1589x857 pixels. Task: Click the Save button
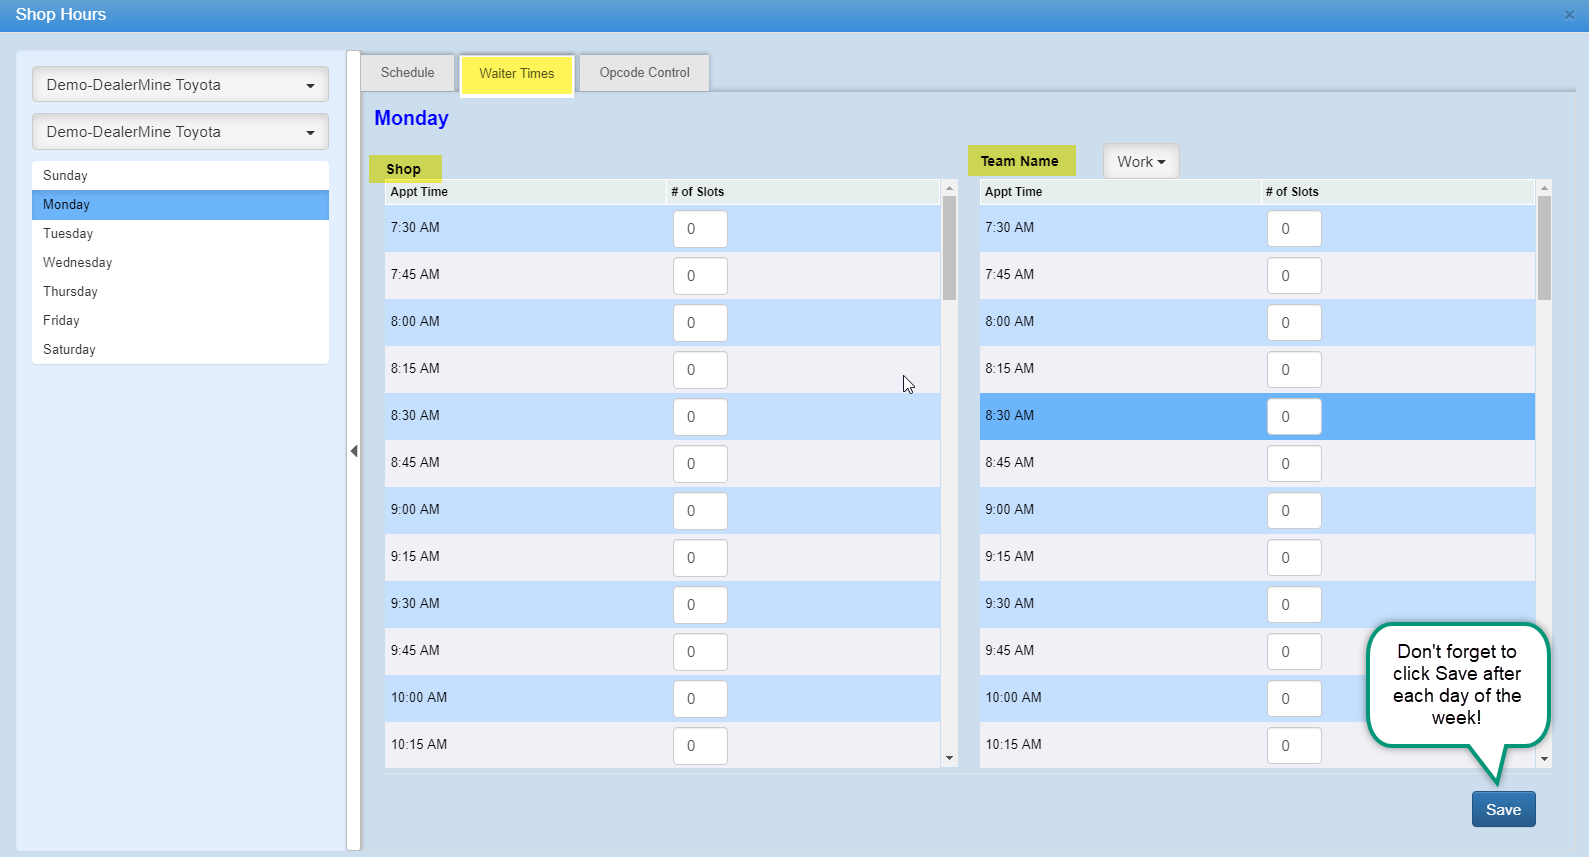[x=1502, y=810]
